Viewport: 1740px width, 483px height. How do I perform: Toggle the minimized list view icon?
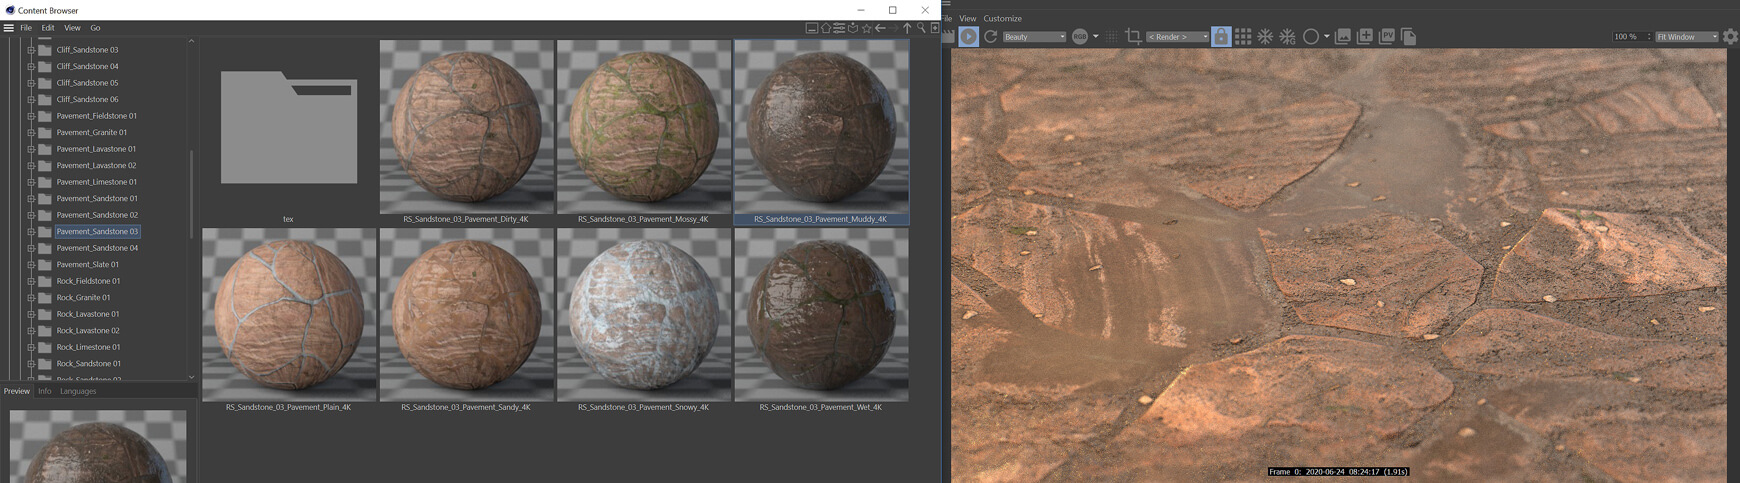click(812, 28)
